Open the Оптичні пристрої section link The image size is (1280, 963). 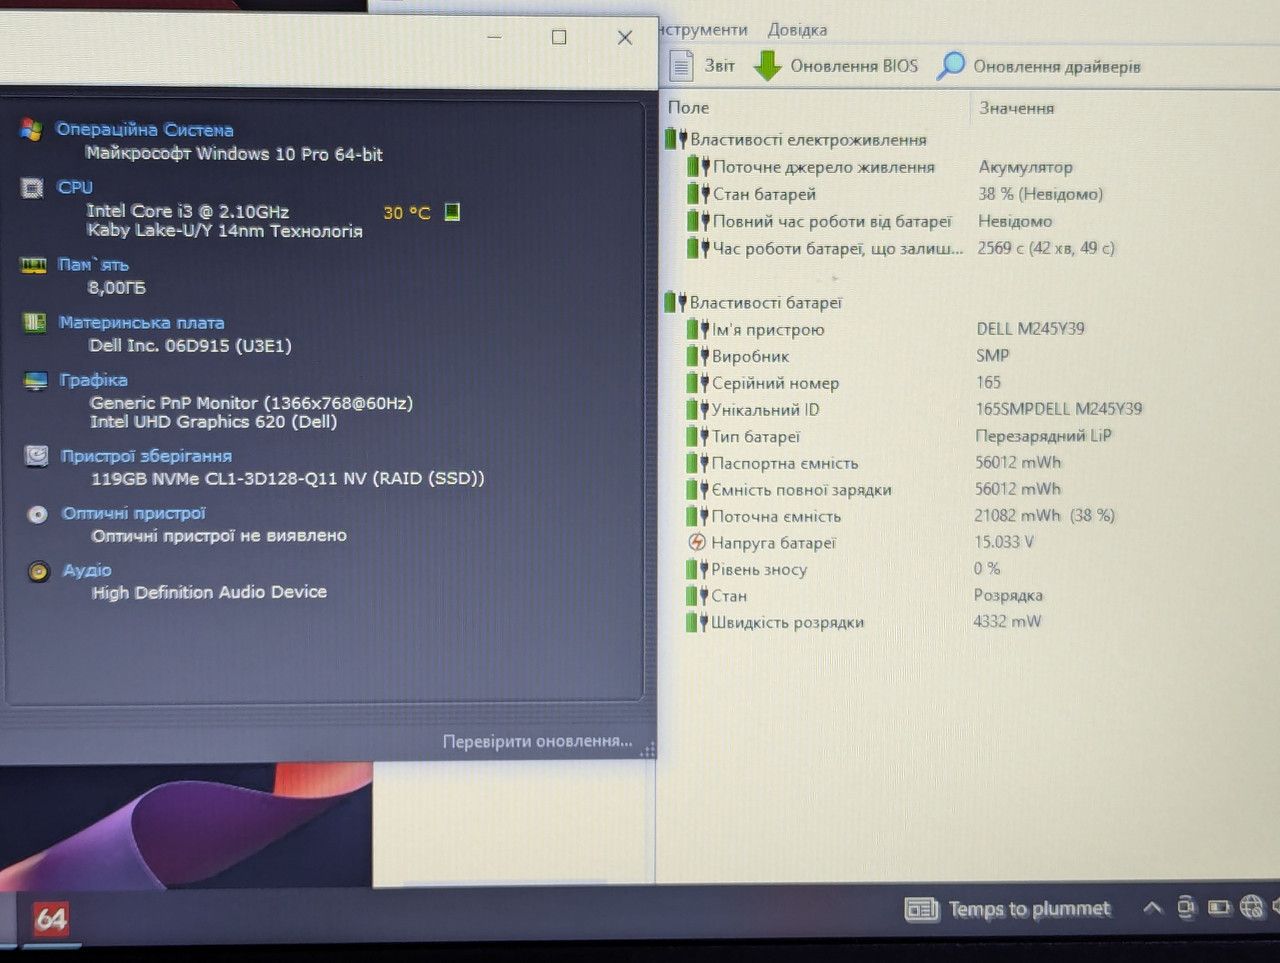134,513
